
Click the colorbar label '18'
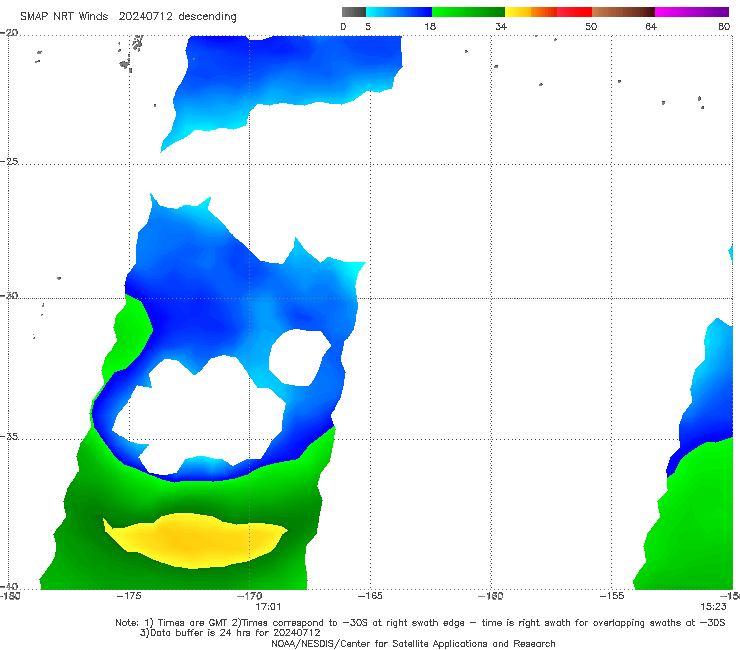(430, 26)
